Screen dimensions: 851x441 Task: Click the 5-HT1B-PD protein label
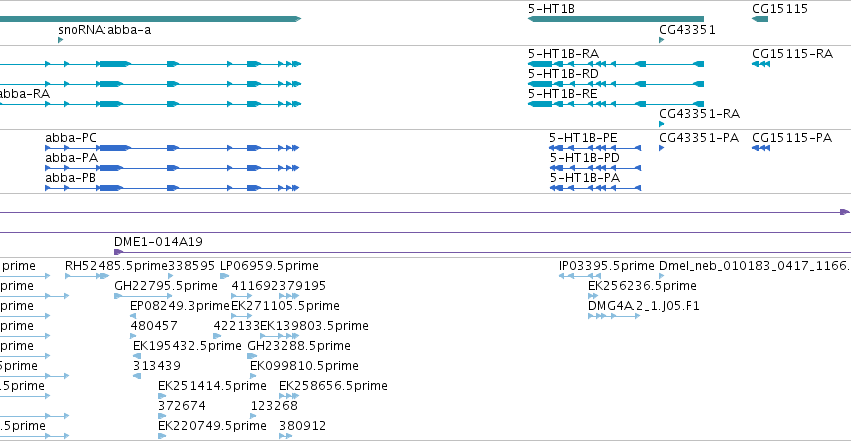[x=585, y=158]
